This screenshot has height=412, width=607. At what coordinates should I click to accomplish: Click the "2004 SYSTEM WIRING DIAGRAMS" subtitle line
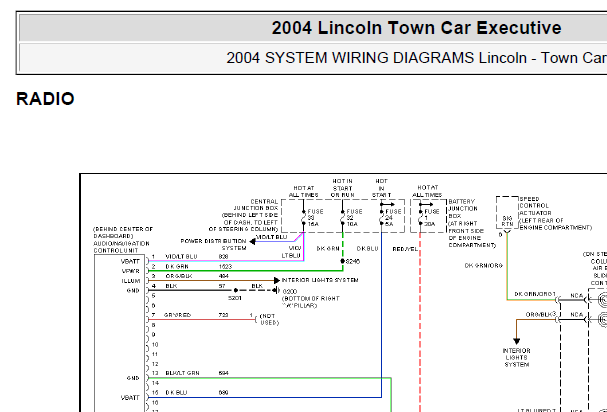[x=417, y=58]
